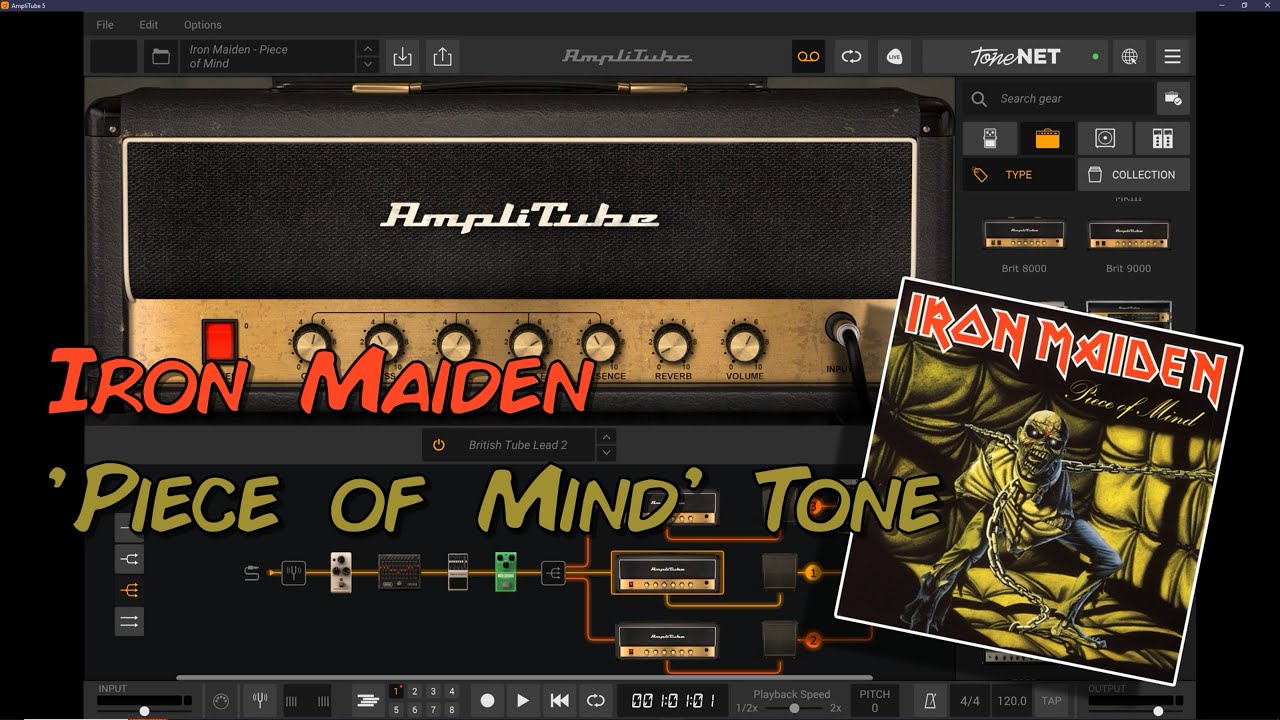Viewport: 1280px width, 720px height.
Task: Toggle loop playback in transport
Action: click(595, 701)
